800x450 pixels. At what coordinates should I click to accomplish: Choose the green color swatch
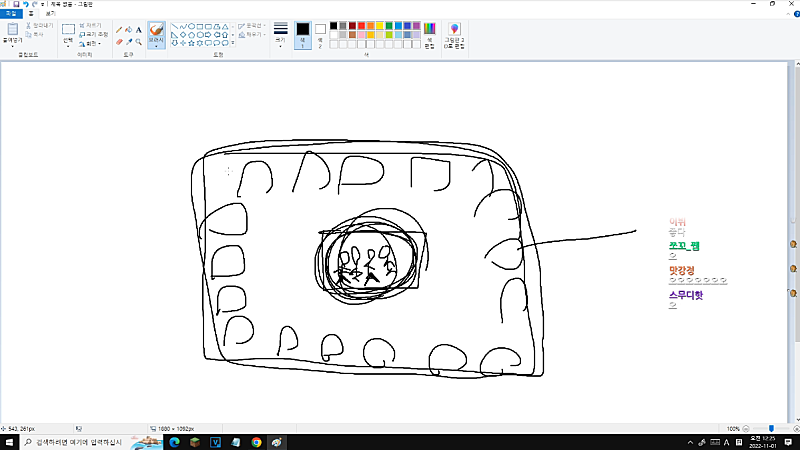click(389, 26)
